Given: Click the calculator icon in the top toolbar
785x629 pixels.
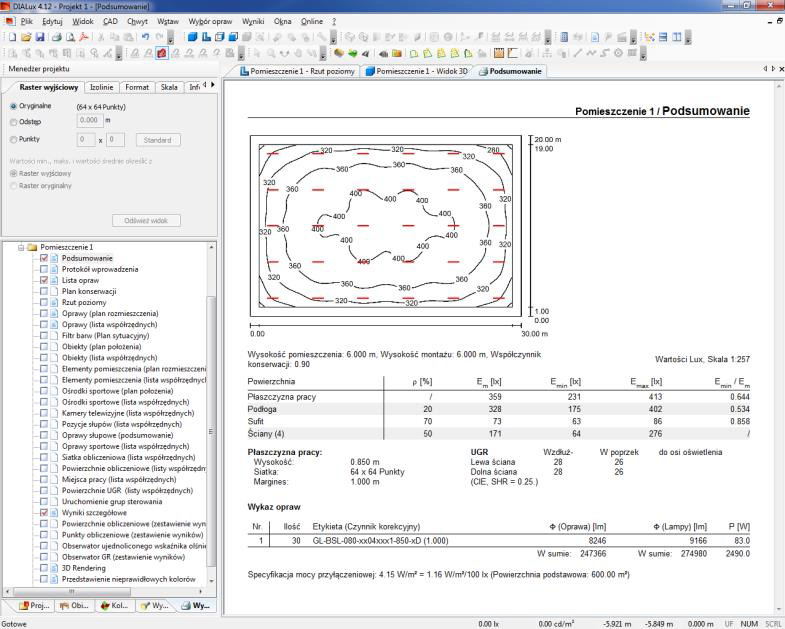Looking at the screenshot, I should pos(564,37).
